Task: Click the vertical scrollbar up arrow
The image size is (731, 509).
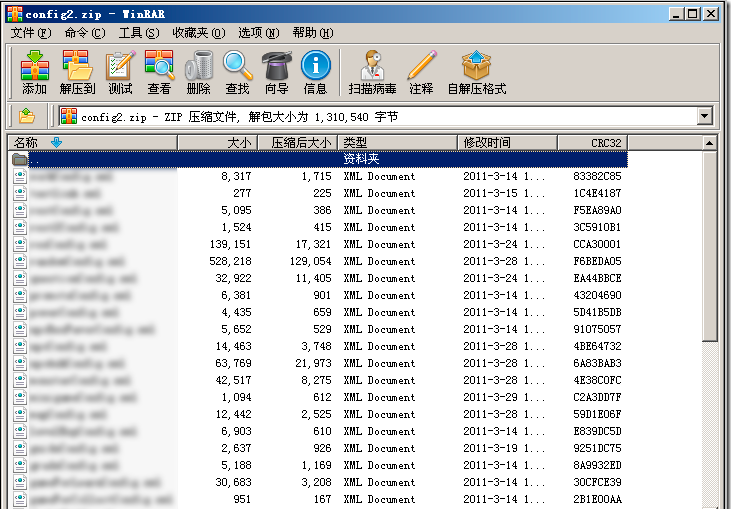Action: coord(710,143)
